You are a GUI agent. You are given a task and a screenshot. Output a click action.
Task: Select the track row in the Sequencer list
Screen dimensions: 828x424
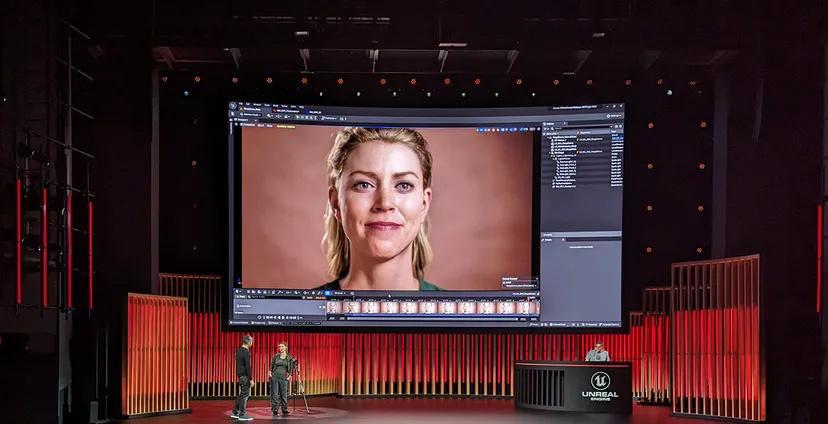click(x=279, y=307)
